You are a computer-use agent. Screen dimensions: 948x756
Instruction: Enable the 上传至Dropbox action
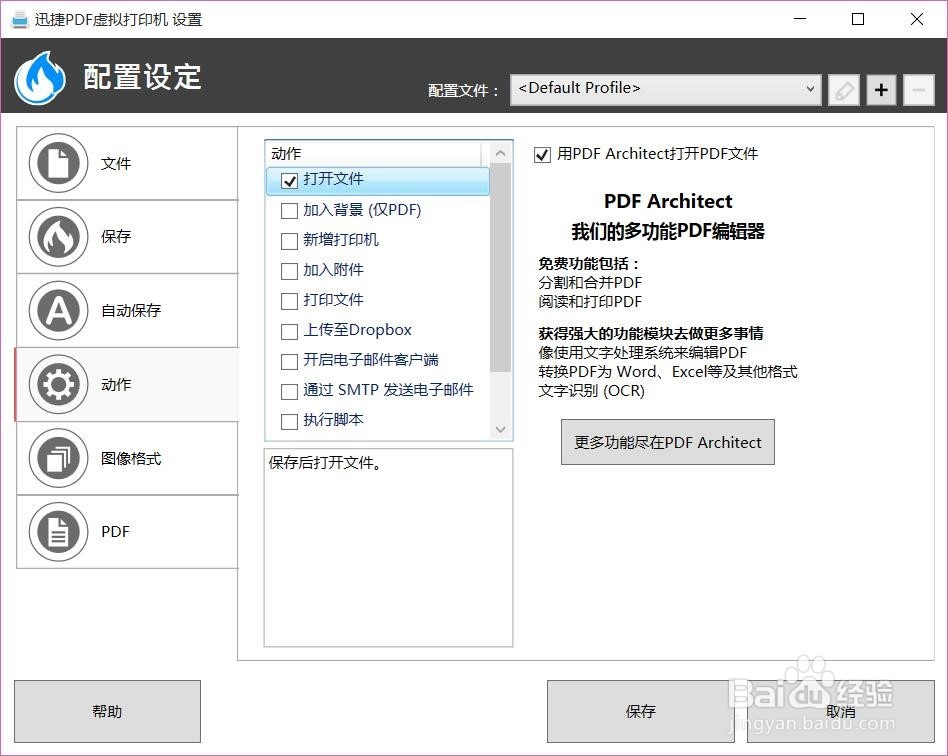289,331
